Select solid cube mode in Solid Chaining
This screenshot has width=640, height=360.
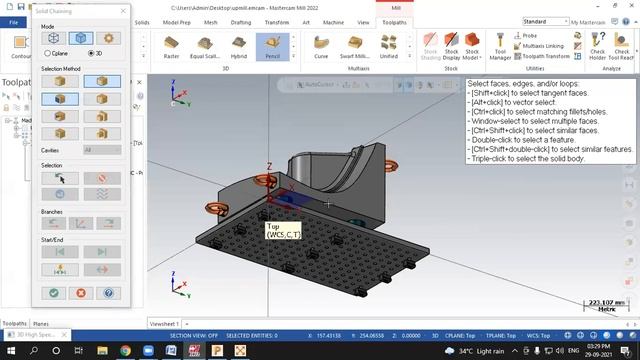tap(81, 38)
